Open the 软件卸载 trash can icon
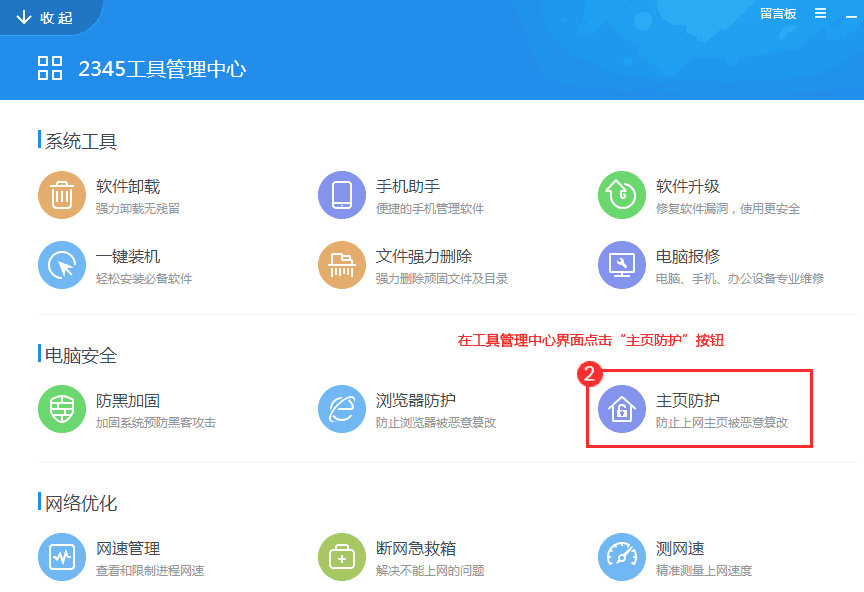864x592 pixels. tap(62, 195)
